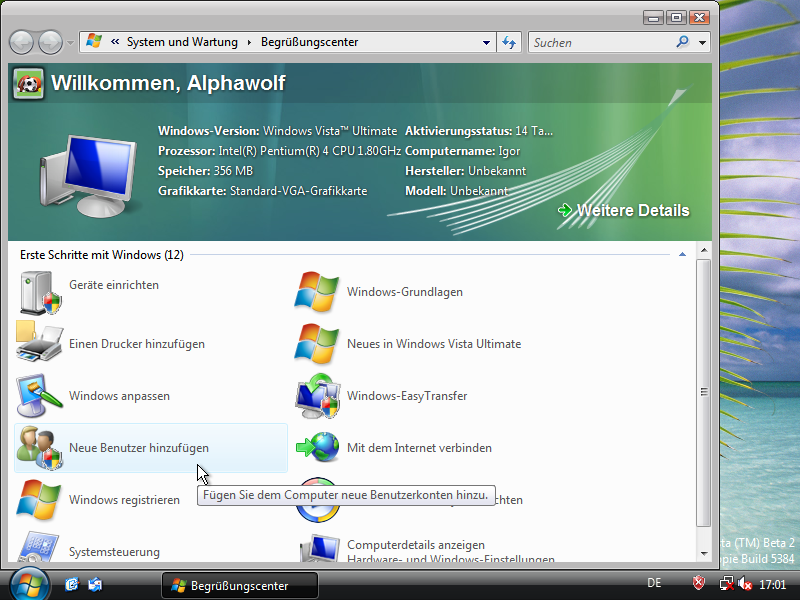Click the address bar refresh button
This screenshot has width=800, height=600.
510,42
